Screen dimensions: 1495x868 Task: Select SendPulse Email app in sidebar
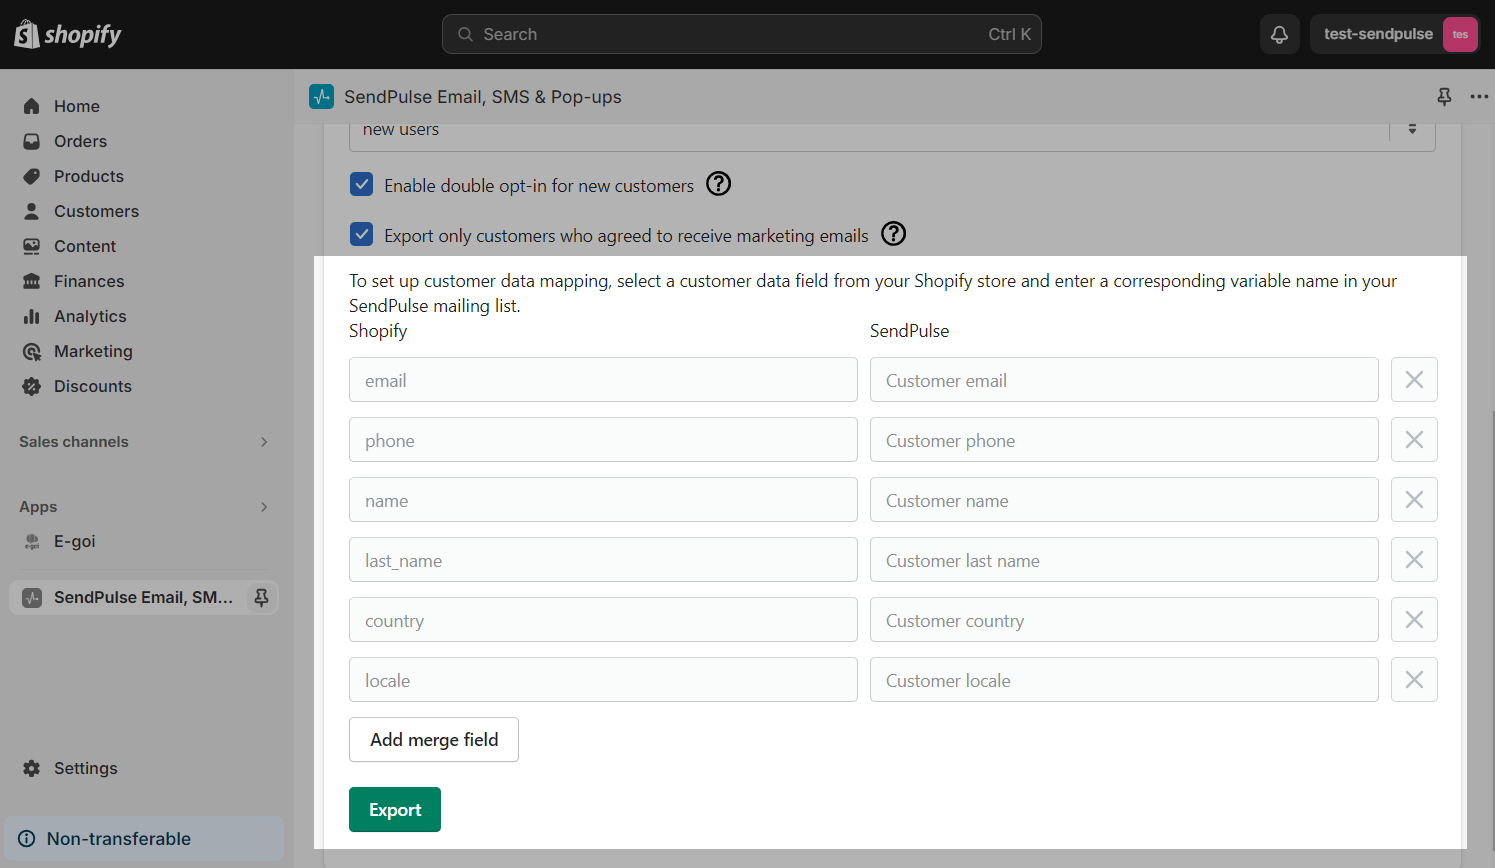(x=143, y=597)
